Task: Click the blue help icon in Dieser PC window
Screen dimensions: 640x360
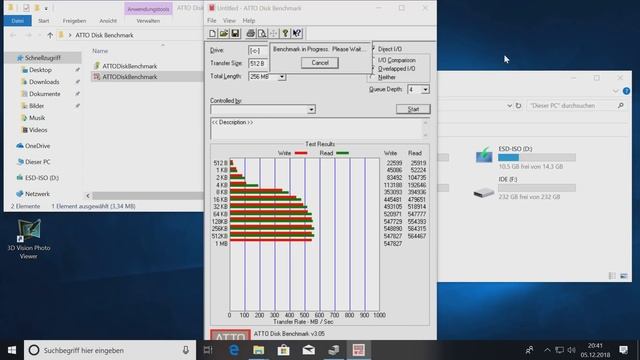Action: [x=626, y=91]
